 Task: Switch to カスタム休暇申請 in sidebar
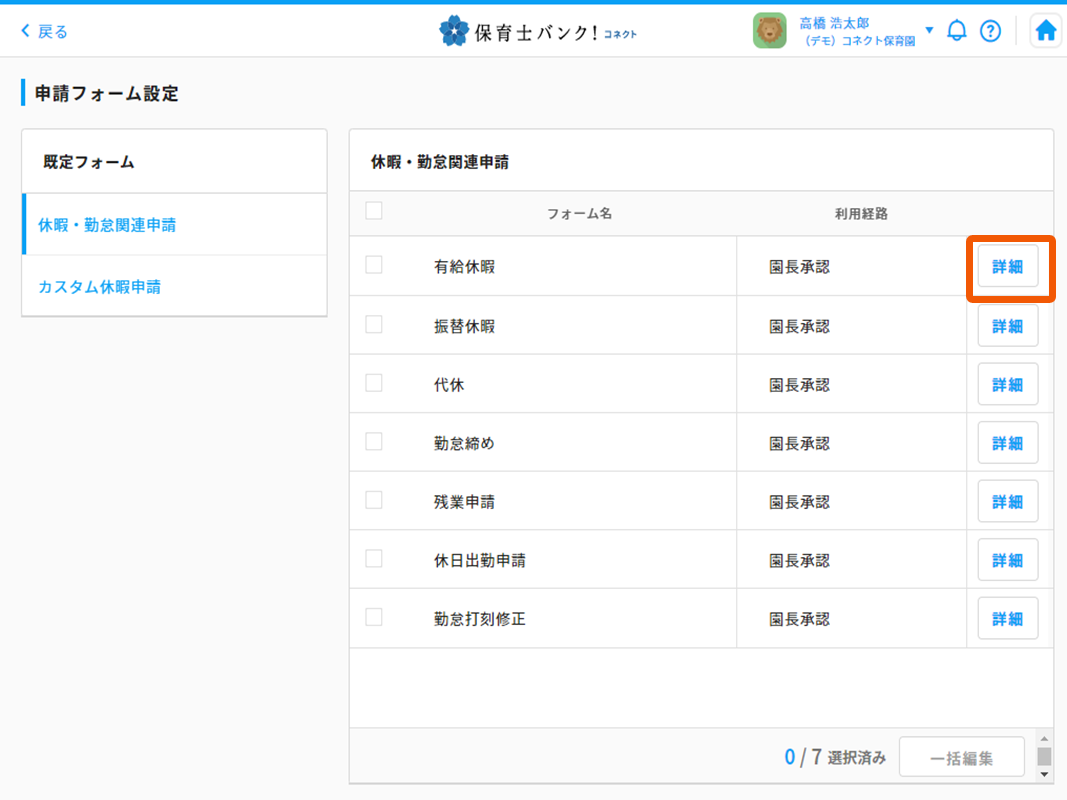[99, 287]
